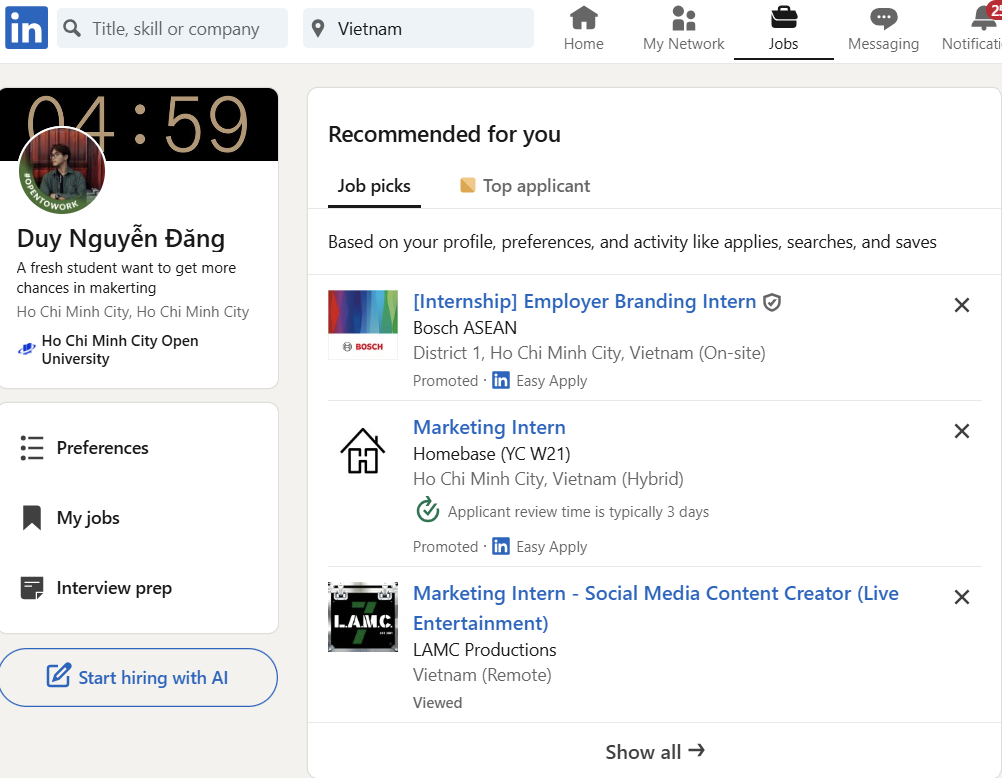Screen dimensions: 1002x778
Task: Click the LAMC Productions company name
Action: 484,650
